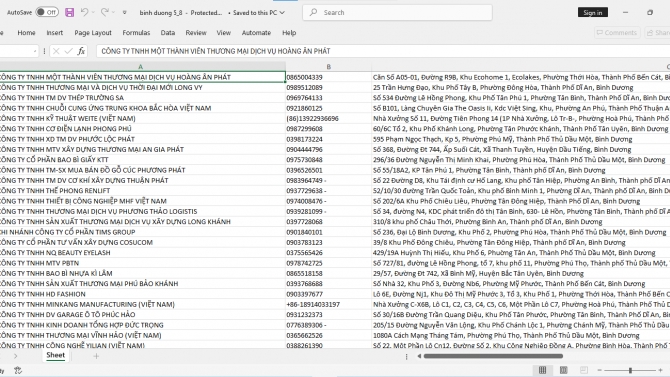Select cell CÔNG TY TNHH THẾ PHONG RENLIFT

(x=142, y=191)
